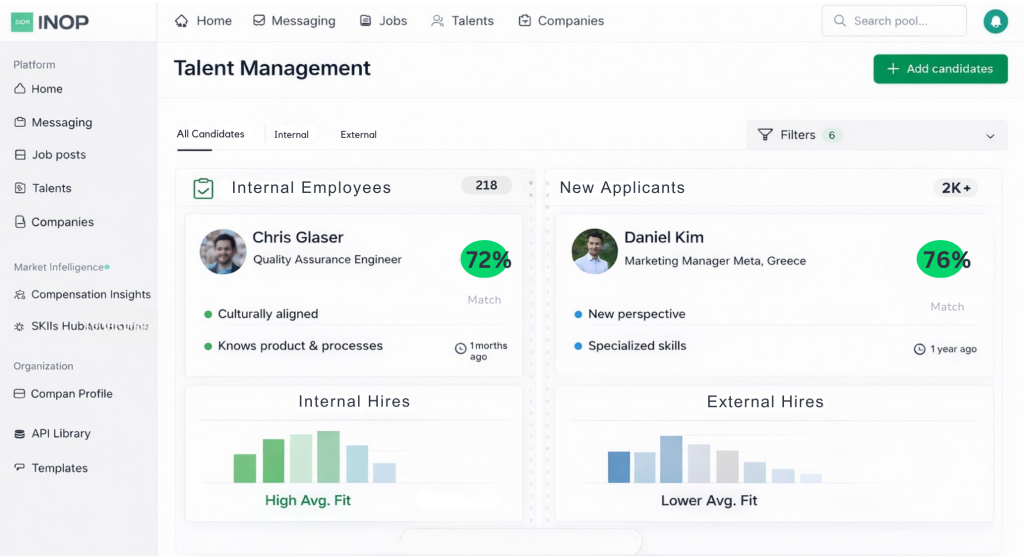Click in the Search pool field
The height and width of the screenshot is (557, 1024).
pyautogui.click(x=893, y=21)
